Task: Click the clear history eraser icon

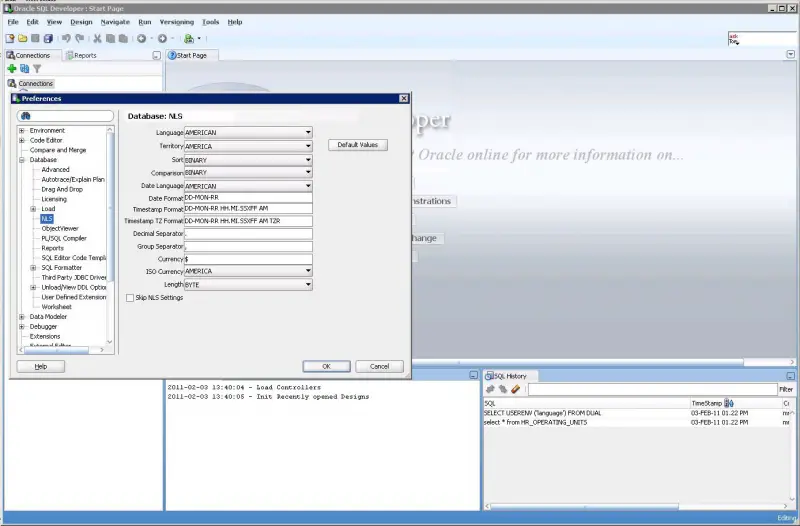Action: (x=515, y=389)
